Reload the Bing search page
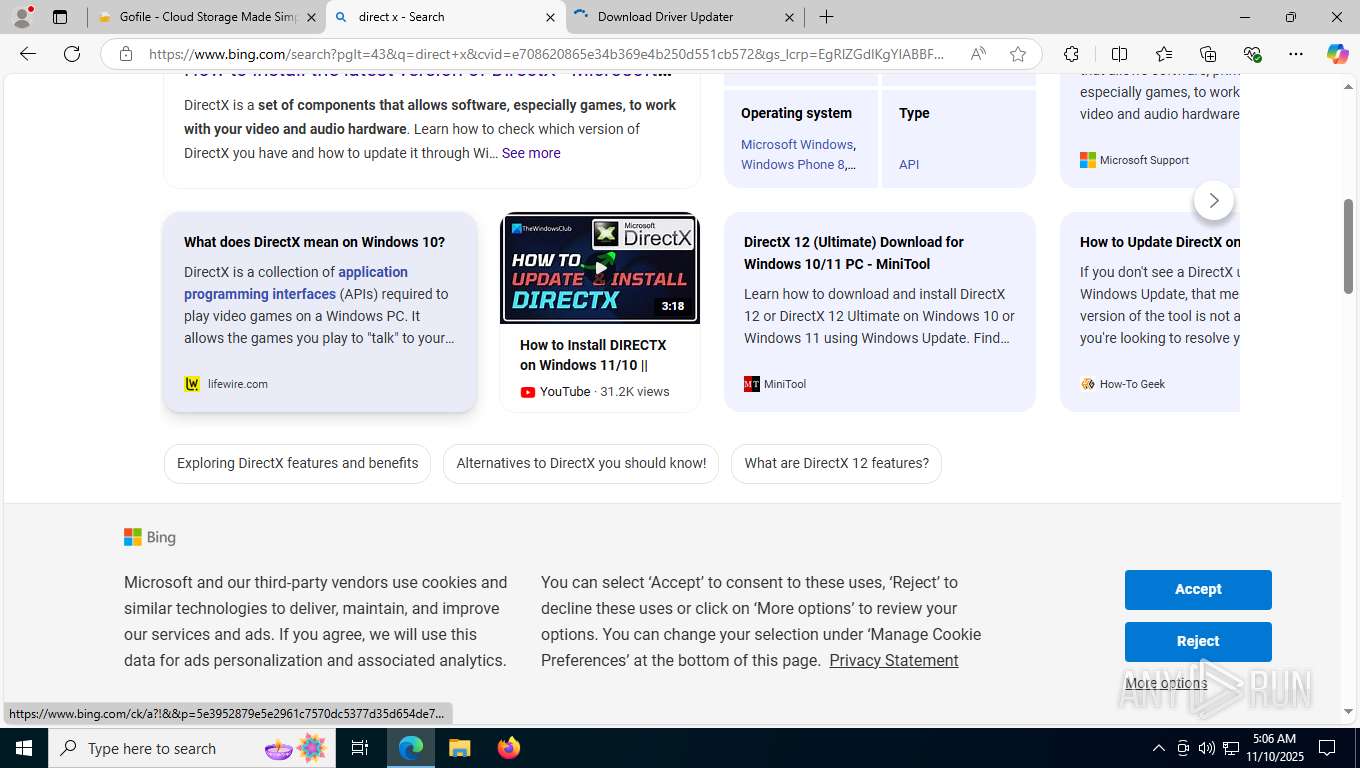Screen dimensions: 1360x768 [72, 54]
